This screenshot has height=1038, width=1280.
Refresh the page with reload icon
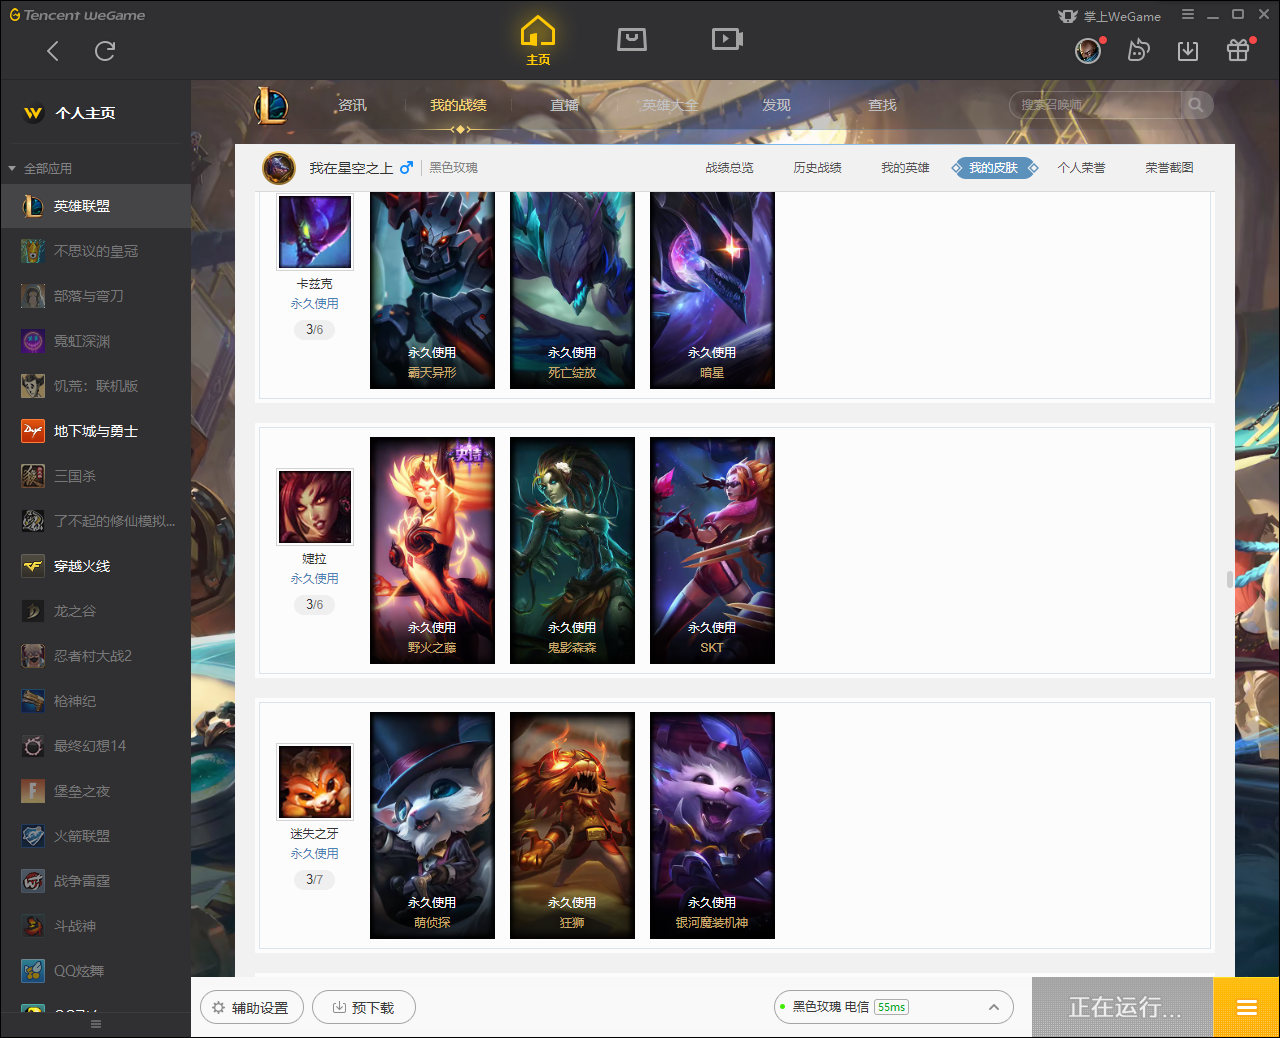click(105, 51)
